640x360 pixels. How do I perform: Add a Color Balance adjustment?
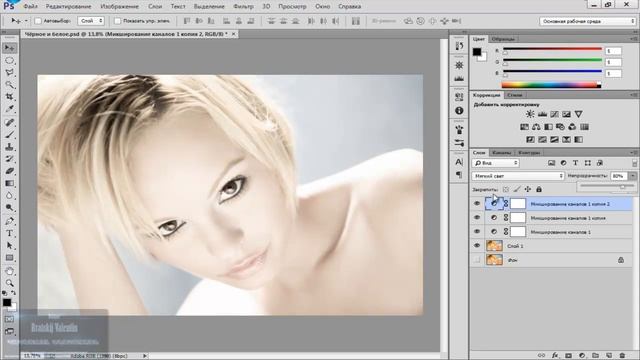(536, 127)
